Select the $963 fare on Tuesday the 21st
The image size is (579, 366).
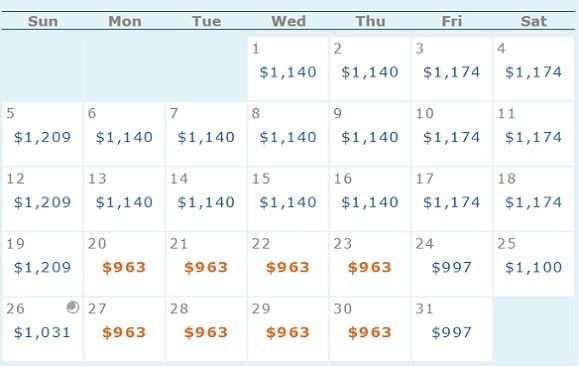pos(206,267)
